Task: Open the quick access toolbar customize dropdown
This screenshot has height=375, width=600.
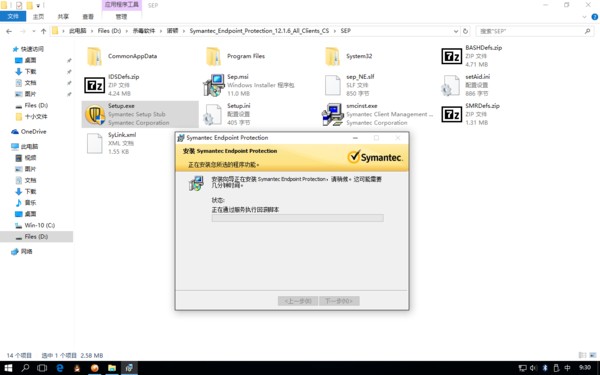Action: click(38, 6)
